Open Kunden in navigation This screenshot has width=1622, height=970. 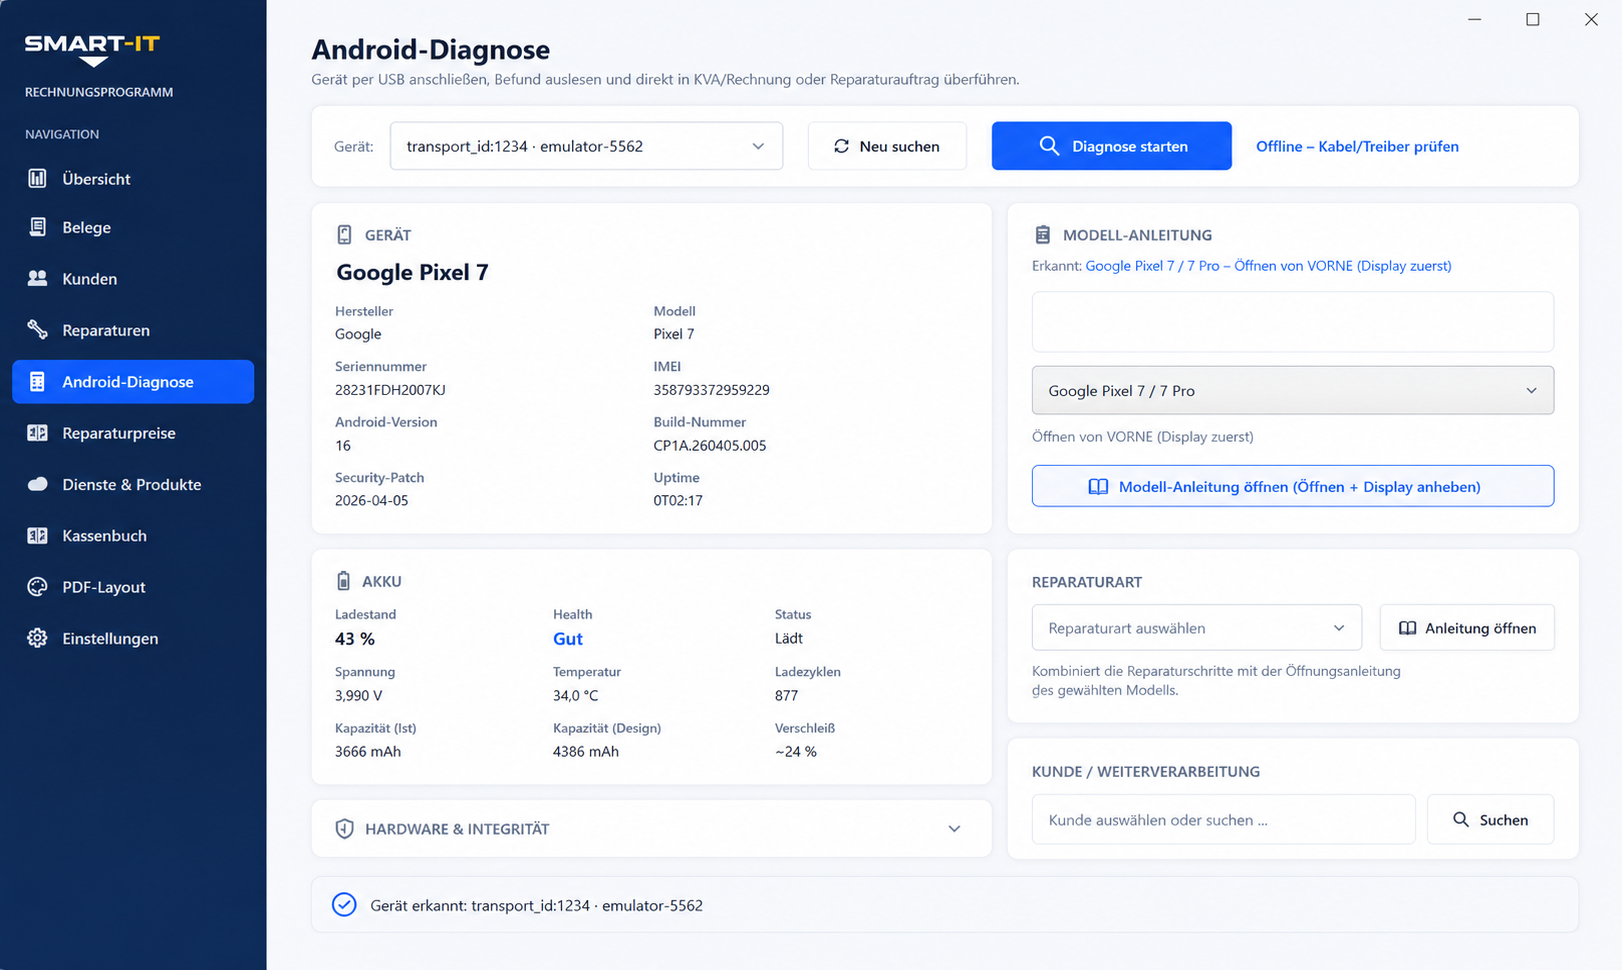(133, 278)
